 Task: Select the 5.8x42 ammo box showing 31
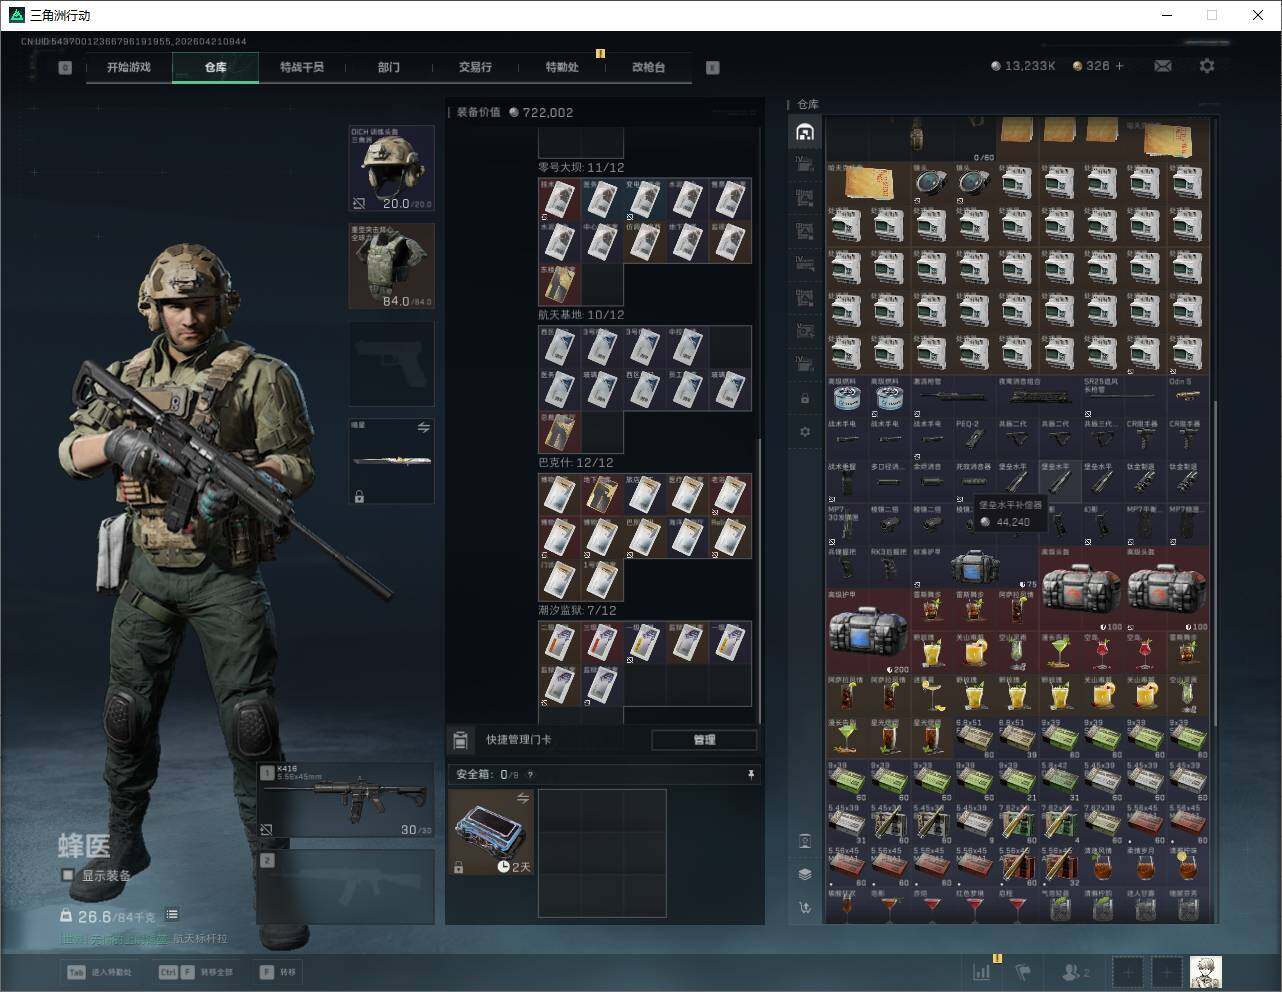click(1060, 781)
